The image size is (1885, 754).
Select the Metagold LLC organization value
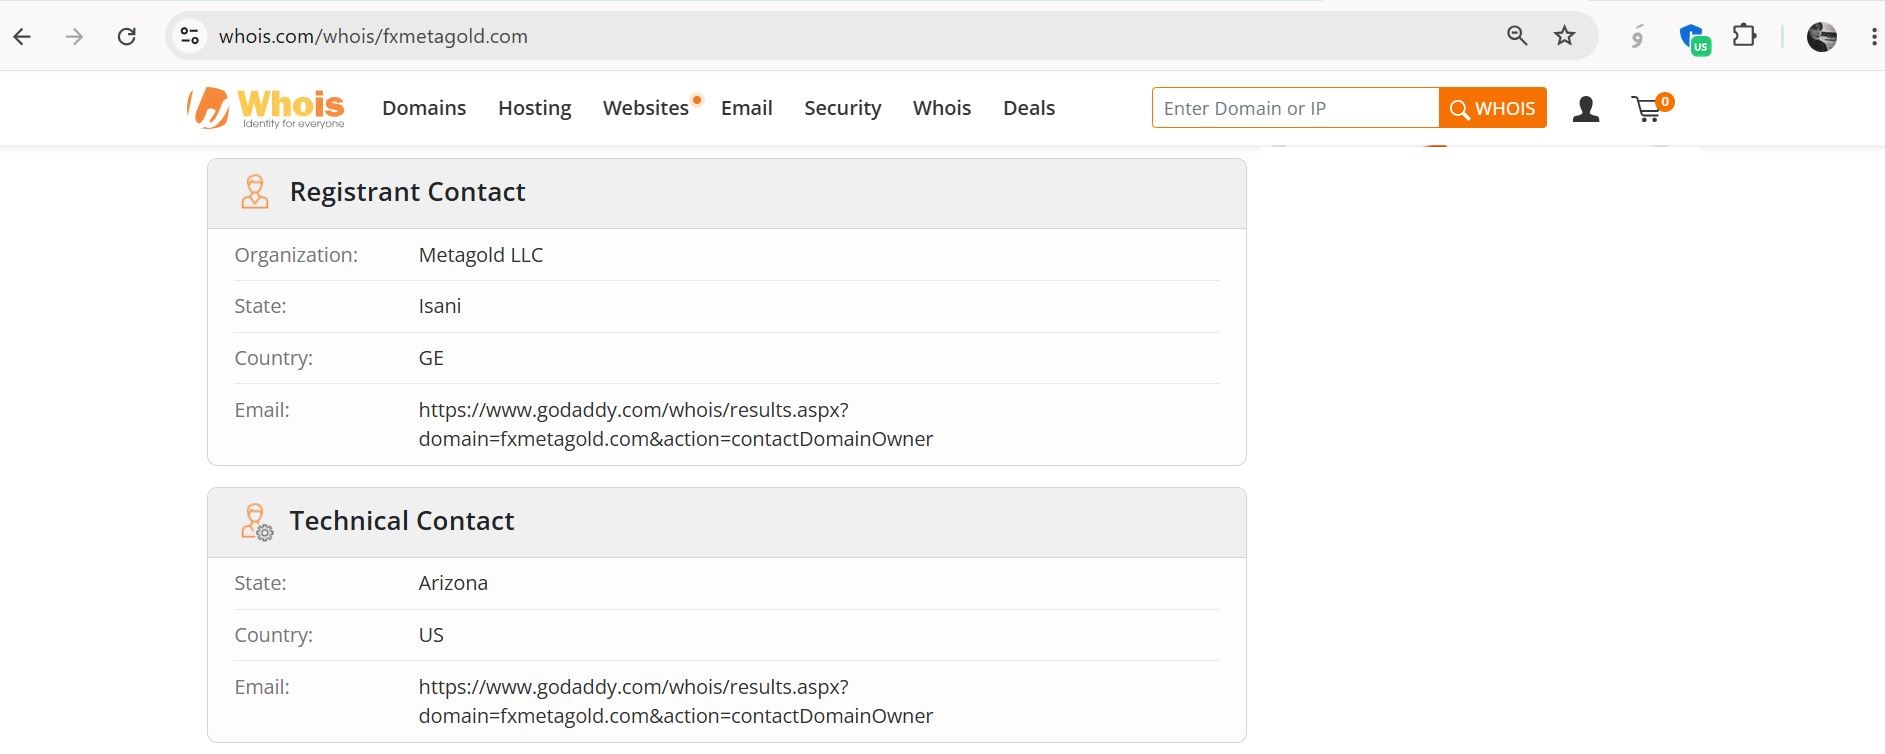click(481, 255)
